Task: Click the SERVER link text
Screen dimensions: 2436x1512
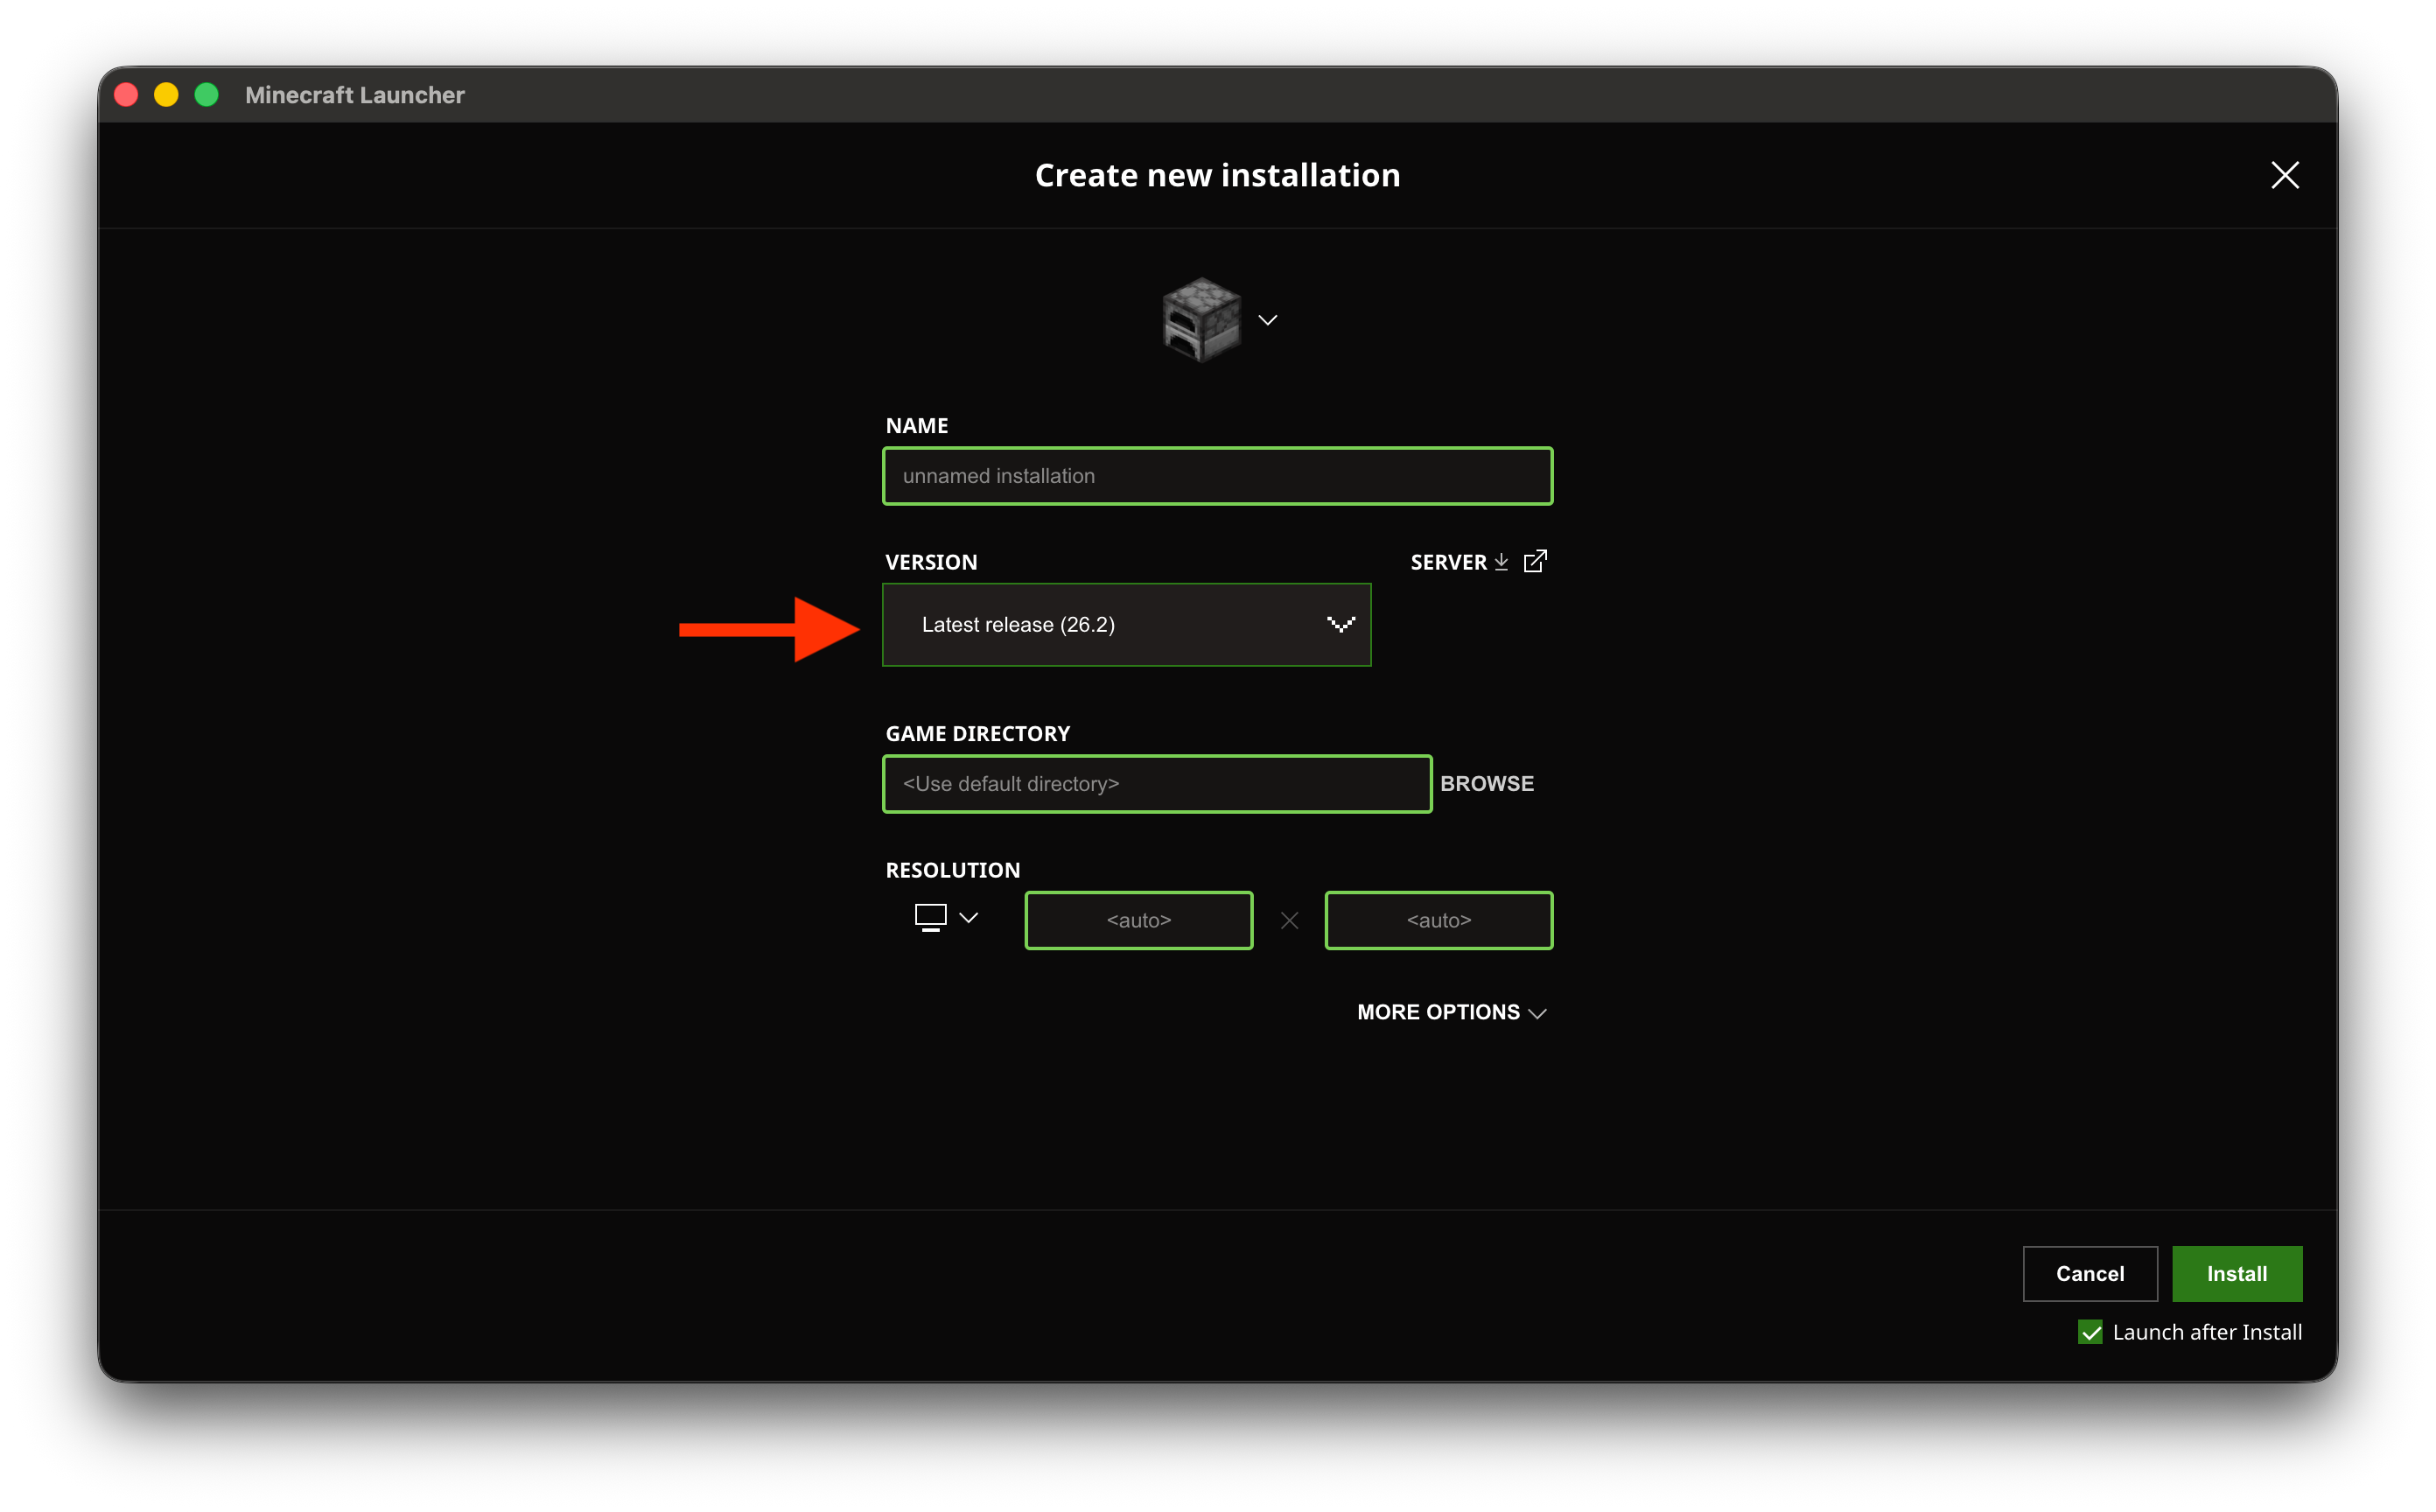Action: [x=1448, y=562]
